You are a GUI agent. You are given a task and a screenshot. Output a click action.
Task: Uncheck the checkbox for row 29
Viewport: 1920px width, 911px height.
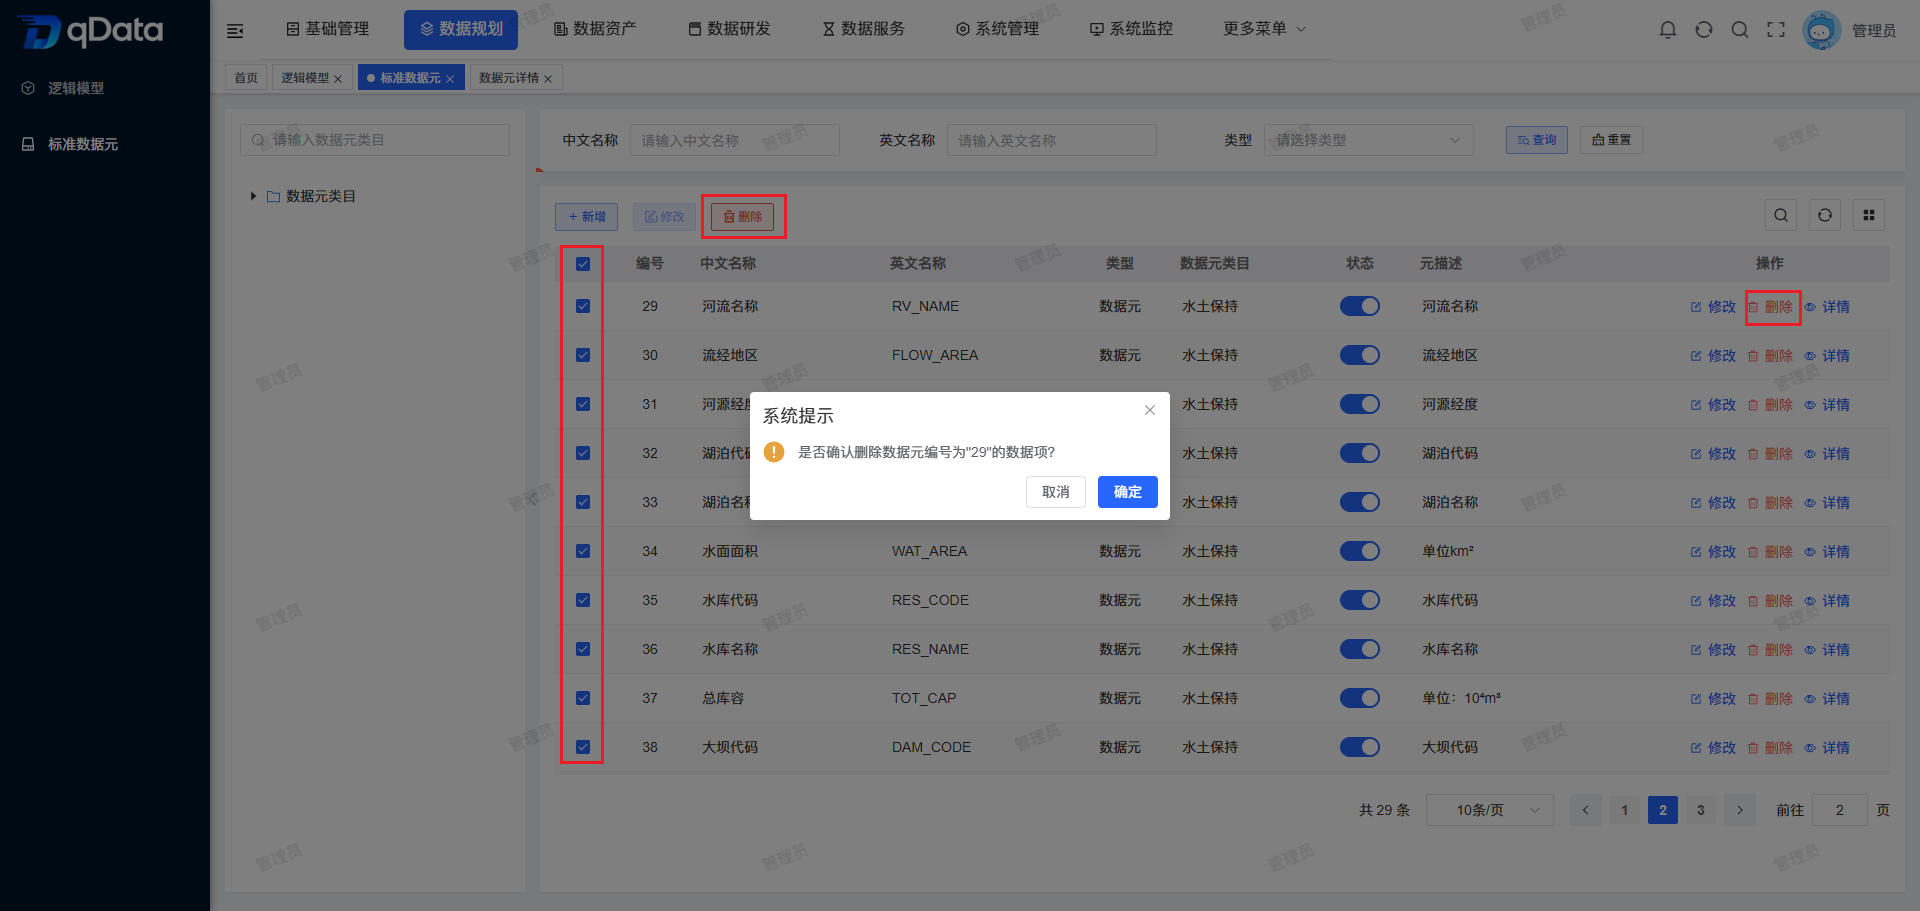coord(583,306)
